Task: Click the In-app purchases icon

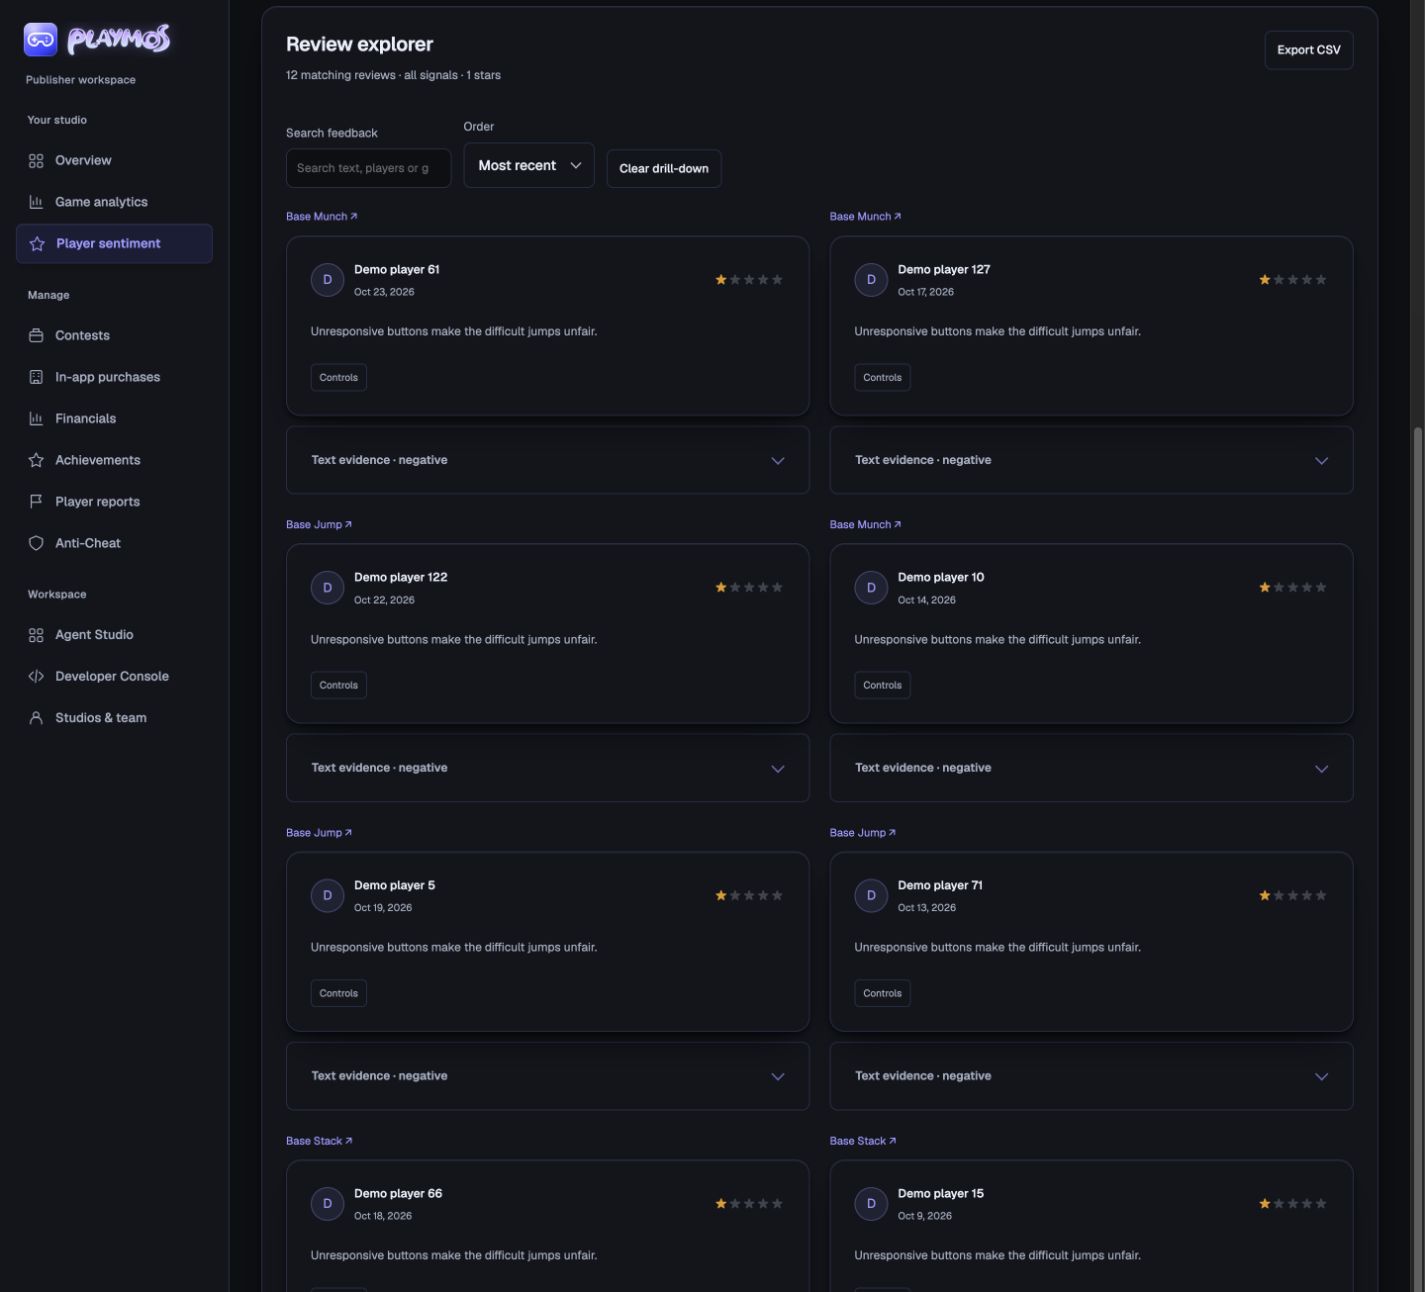Action: pyautogui.click(x=36, y=377)
